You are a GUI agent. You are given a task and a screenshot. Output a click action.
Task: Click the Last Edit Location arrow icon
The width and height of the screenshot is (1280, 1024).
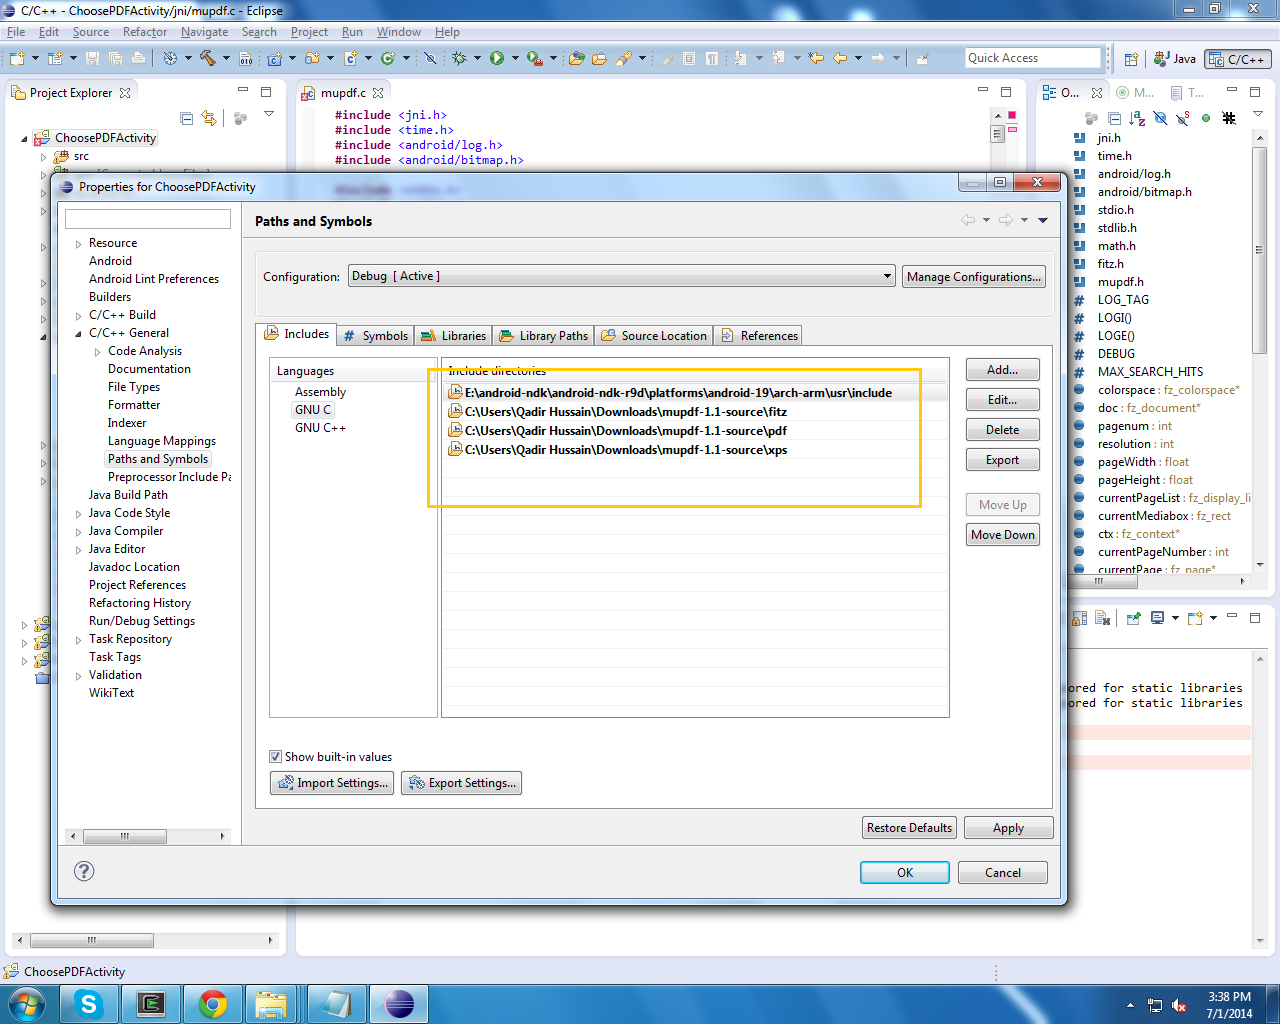pyautogui.click(x=816, y=58)
